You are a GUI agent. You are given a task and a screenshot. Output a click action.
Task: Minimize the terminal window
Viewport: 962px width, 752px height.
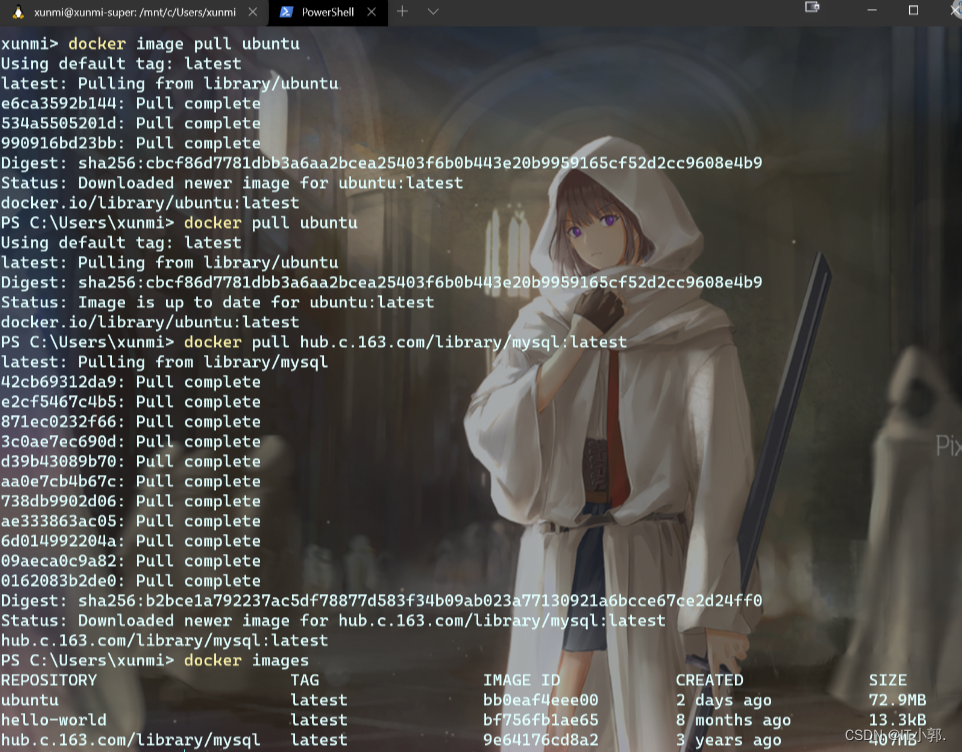(x=872, y=10)
